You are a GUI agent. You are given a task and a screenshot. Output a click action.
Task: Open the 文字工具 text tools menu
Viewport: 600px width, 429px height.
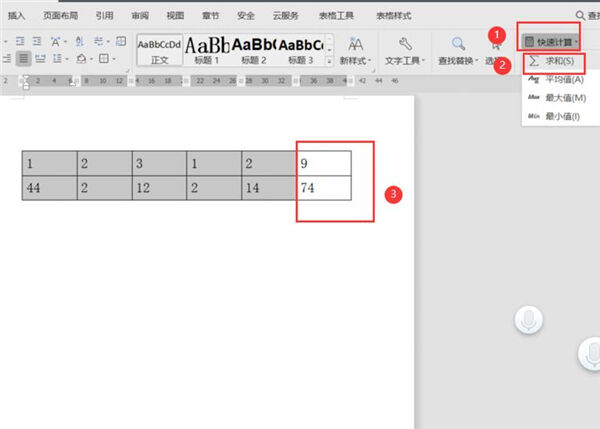[405, 51]
